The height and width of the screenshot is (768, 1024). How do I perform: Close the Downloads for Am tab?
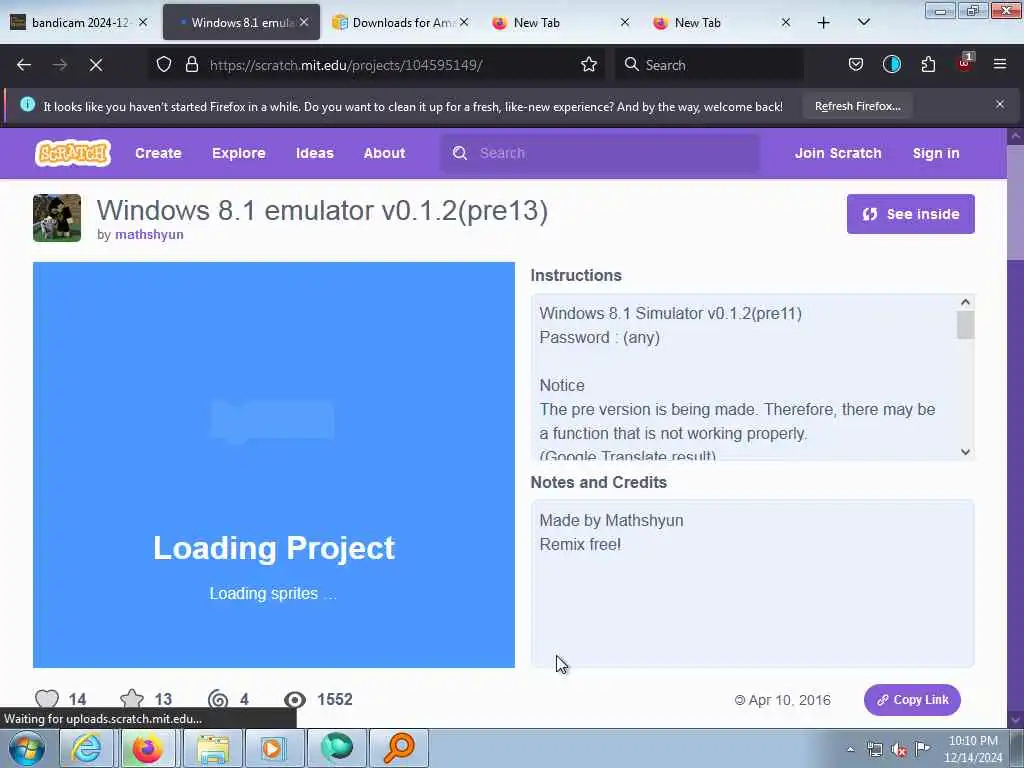[x=464, y=22]
